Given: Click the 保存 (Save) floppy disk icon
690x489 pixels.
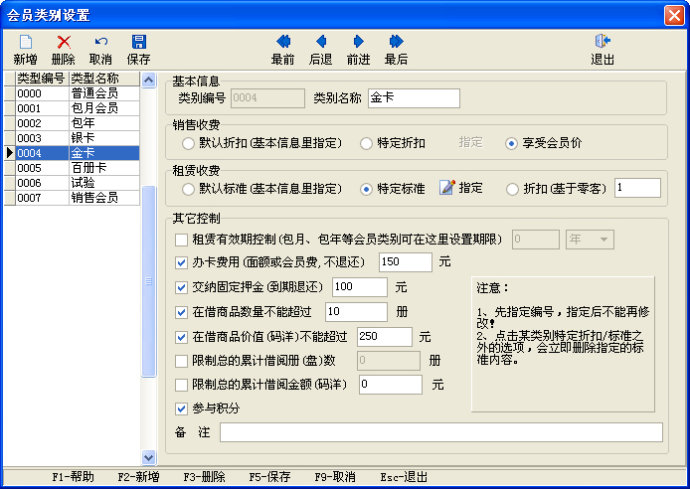Looking at the screenshot, I should 139,42.
